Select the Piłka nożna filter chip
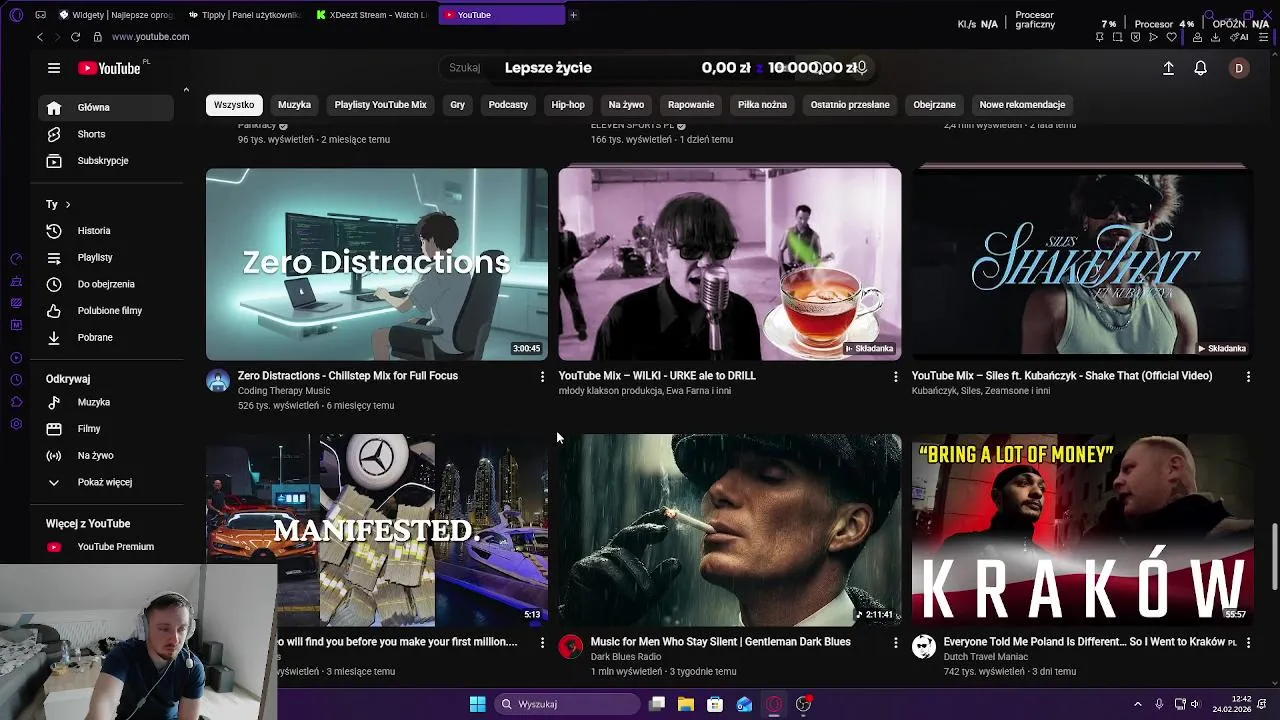The height and width of the screenshot is (720, 1280). pyautogui.click(x=762, y=105)
